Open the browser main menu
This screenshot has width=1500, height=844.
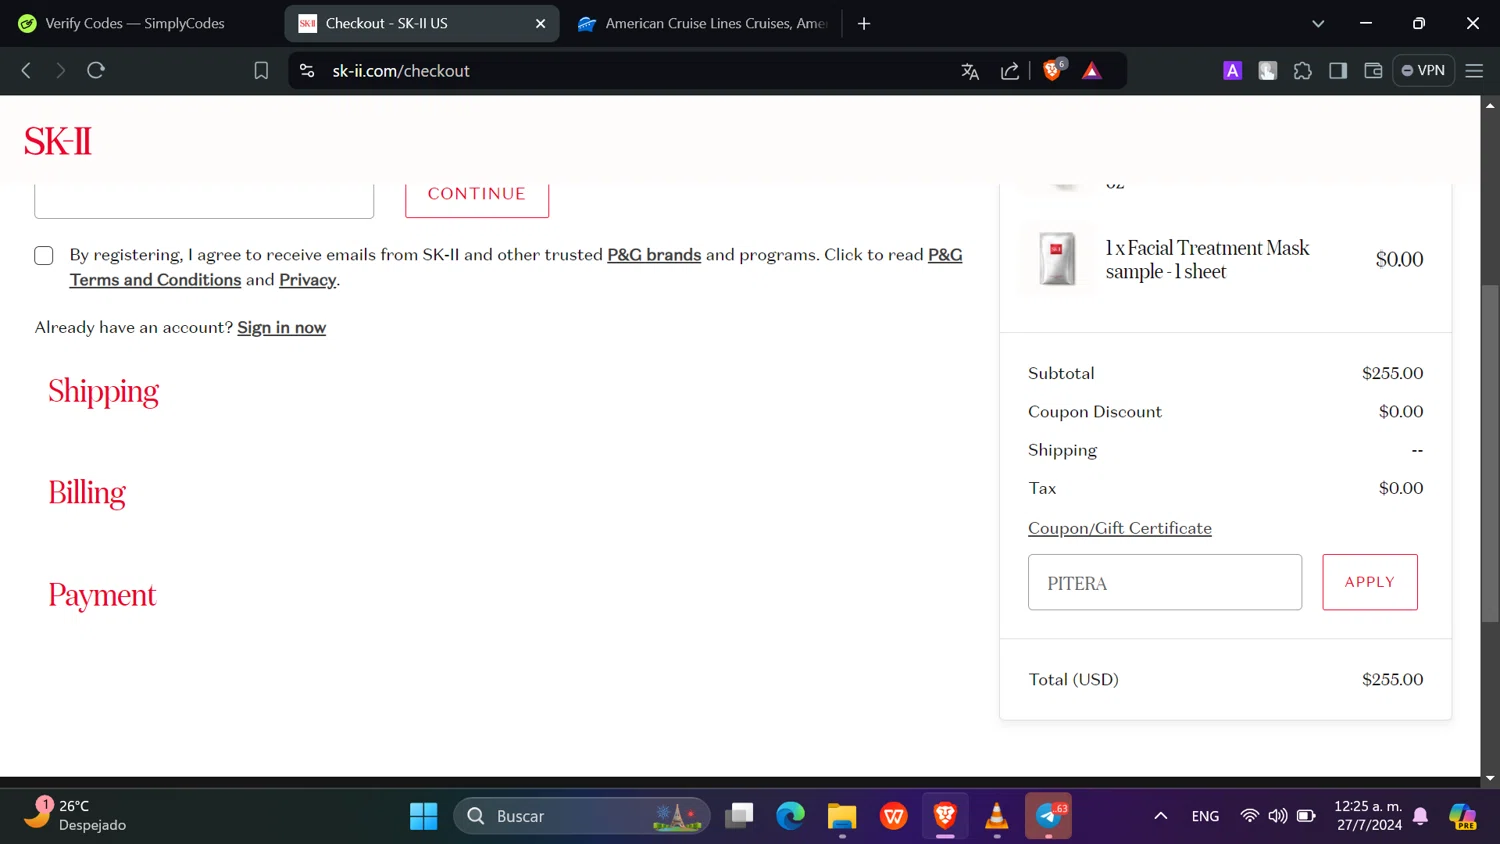point(1474,71)
